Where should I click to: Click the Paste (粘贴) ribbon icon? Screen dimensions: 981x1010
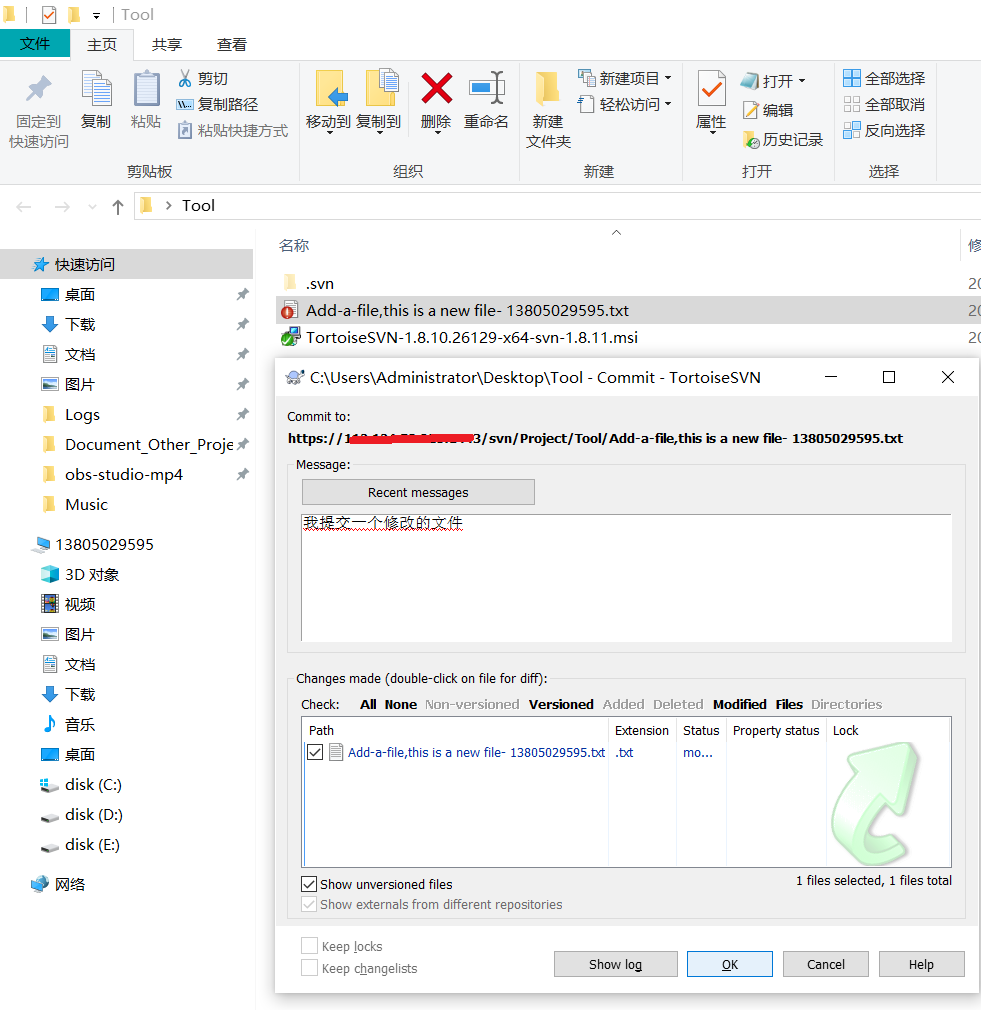pyautogui.click(x=146, y=88)
